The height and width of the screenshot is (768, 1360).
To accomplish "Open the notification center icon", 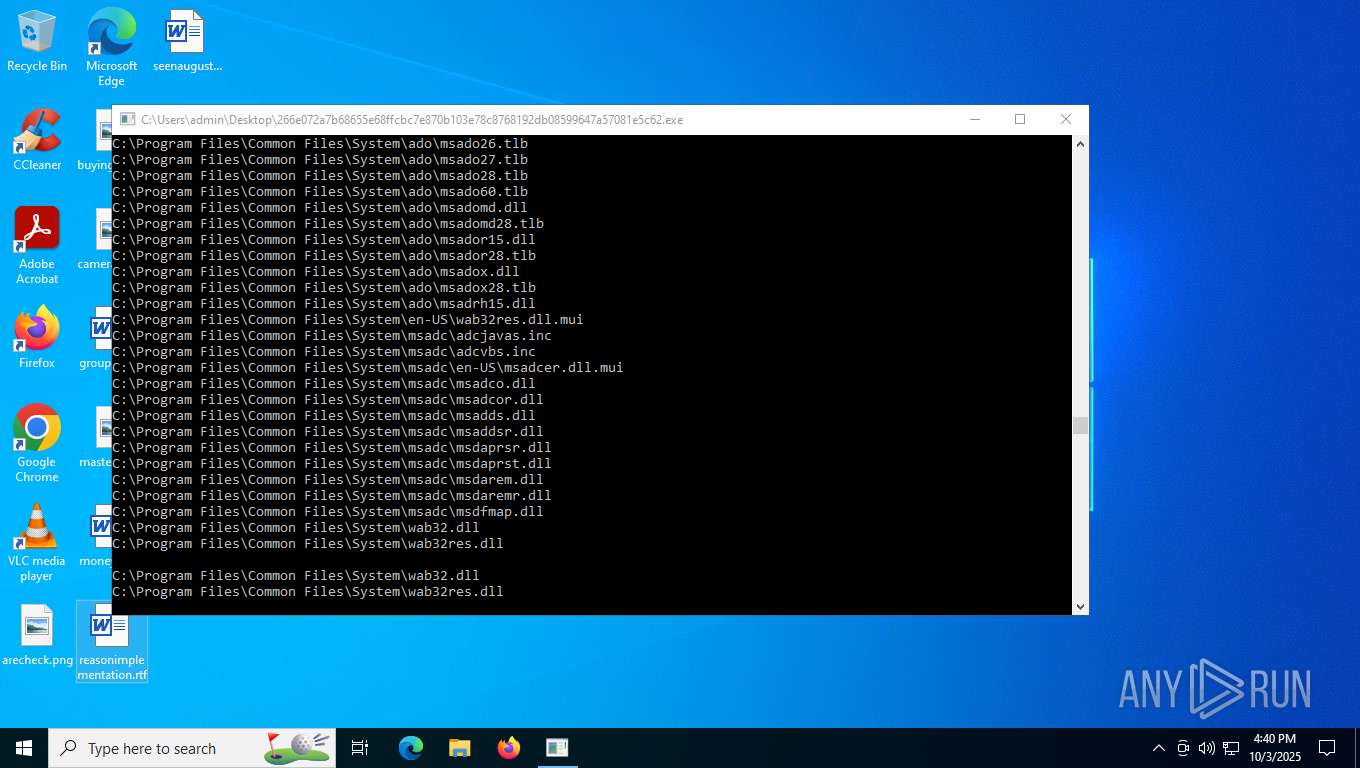I will [x=1327, y=748].
